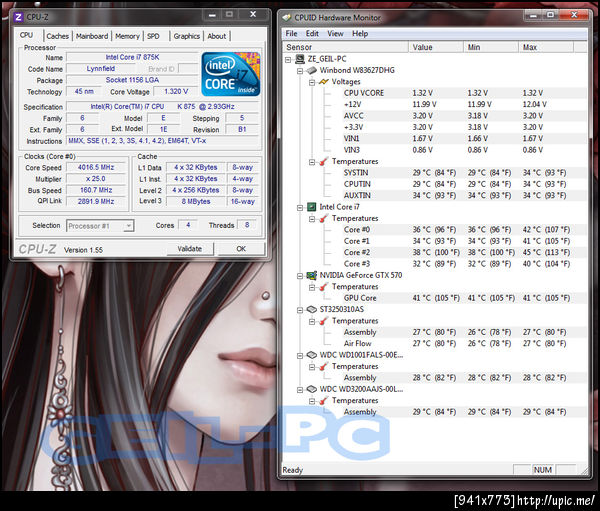Switch to the Caches tab
600x511 pixels.
[57, 36]
